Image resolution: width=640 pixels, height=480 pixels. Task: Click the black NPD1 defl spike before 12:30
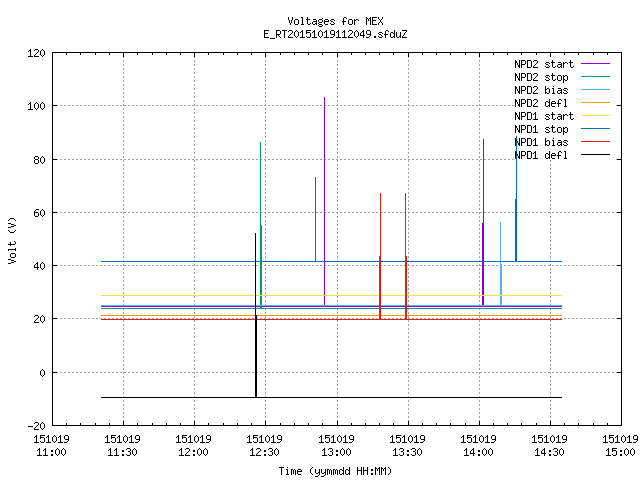[256, 314]
